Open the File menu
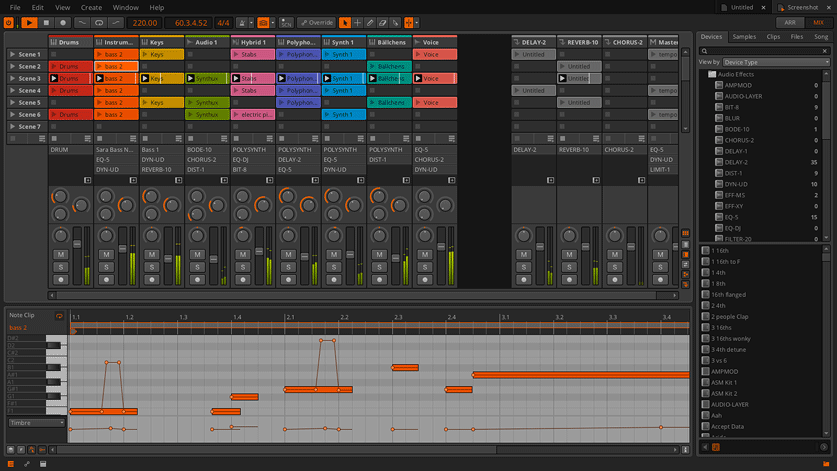Screen dimensions: 837x471 pos(15,7)
